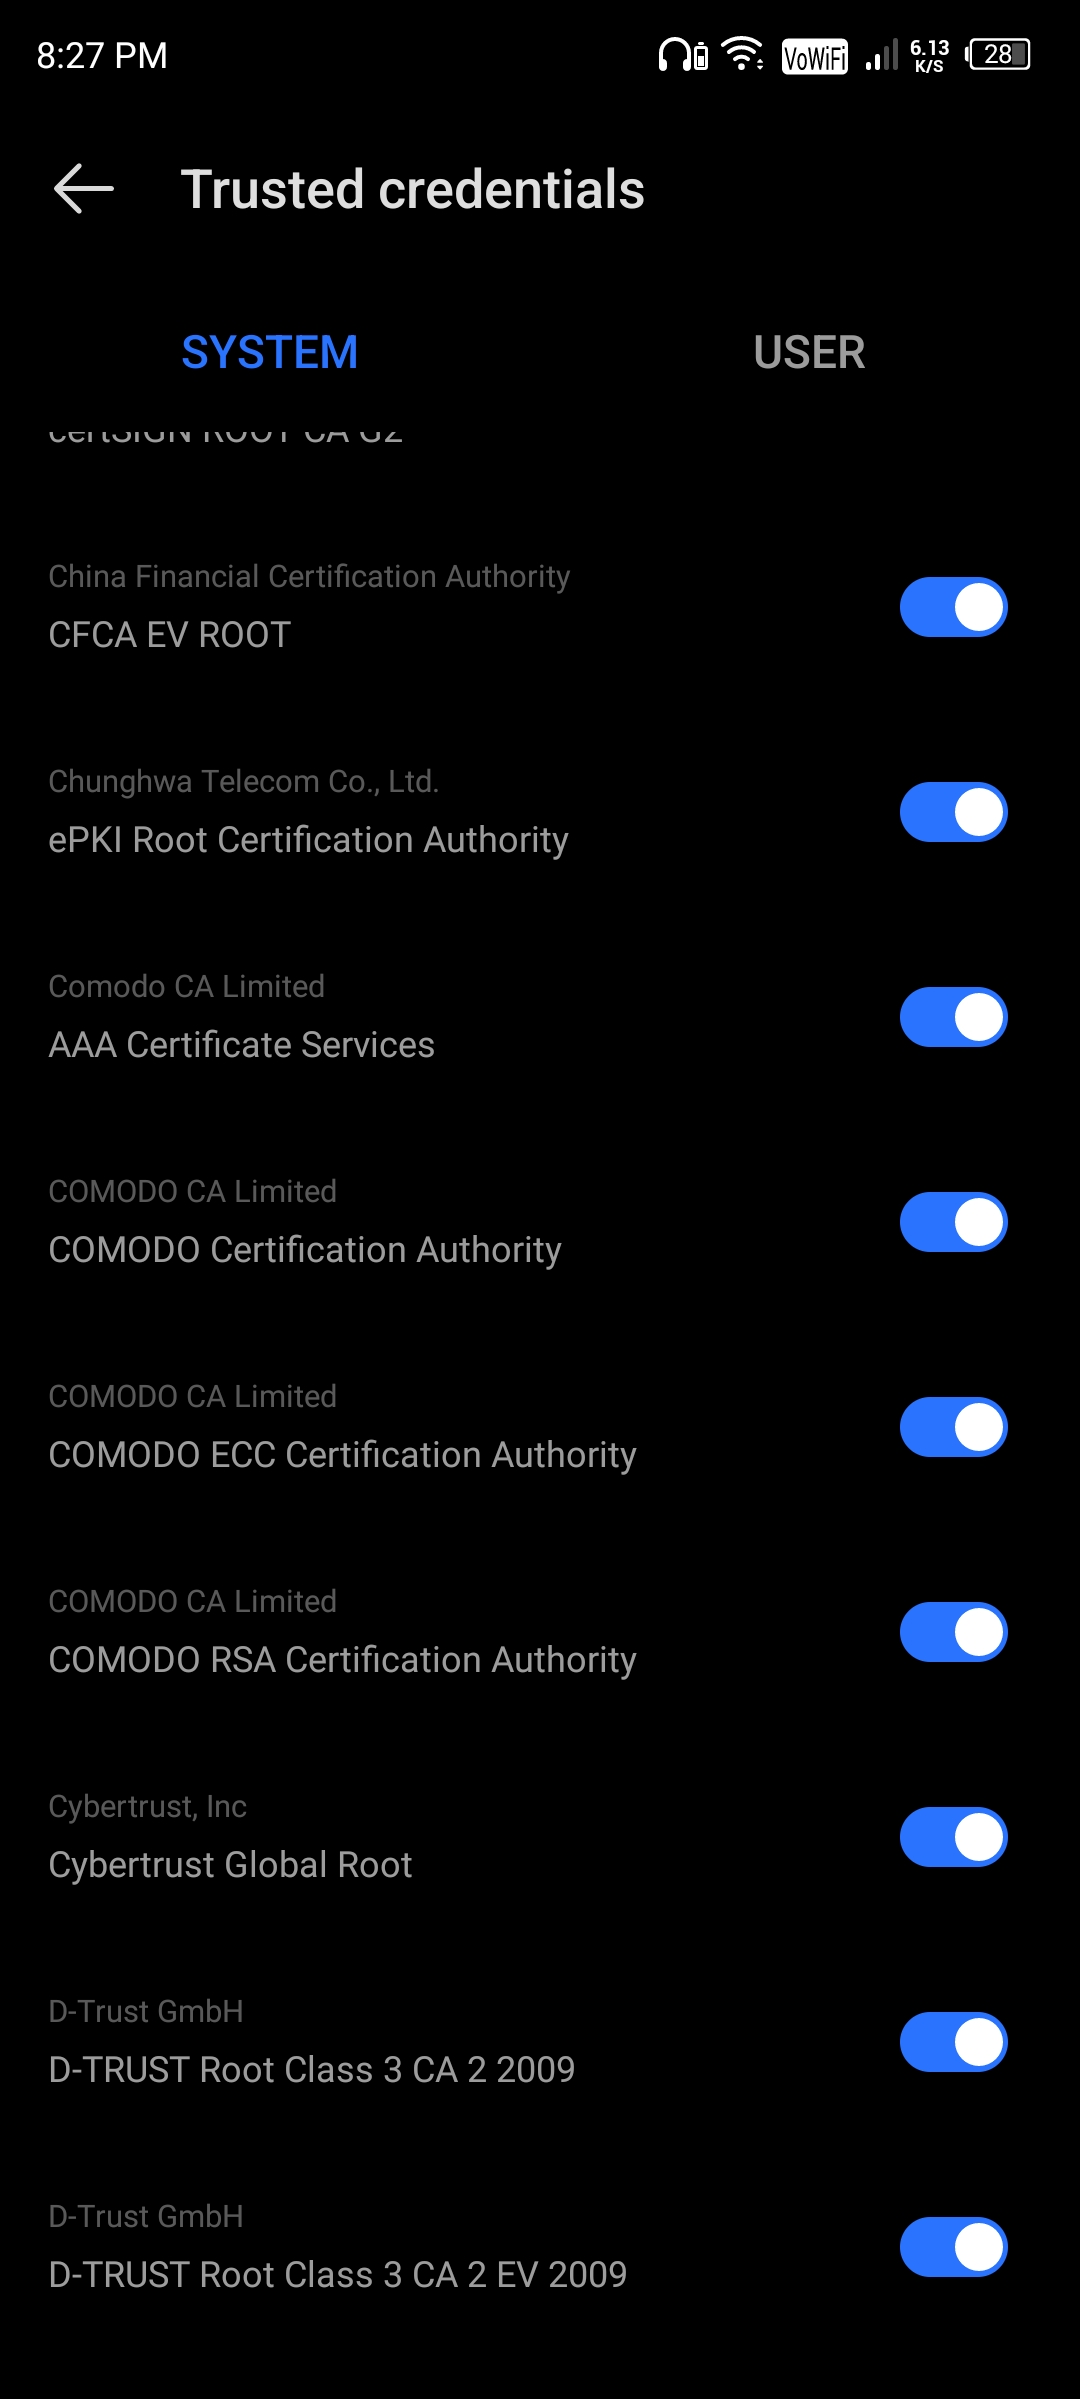1080x2399 pixels.
Task: Tap the VoWiFi indicator icon
Action: 815,56
